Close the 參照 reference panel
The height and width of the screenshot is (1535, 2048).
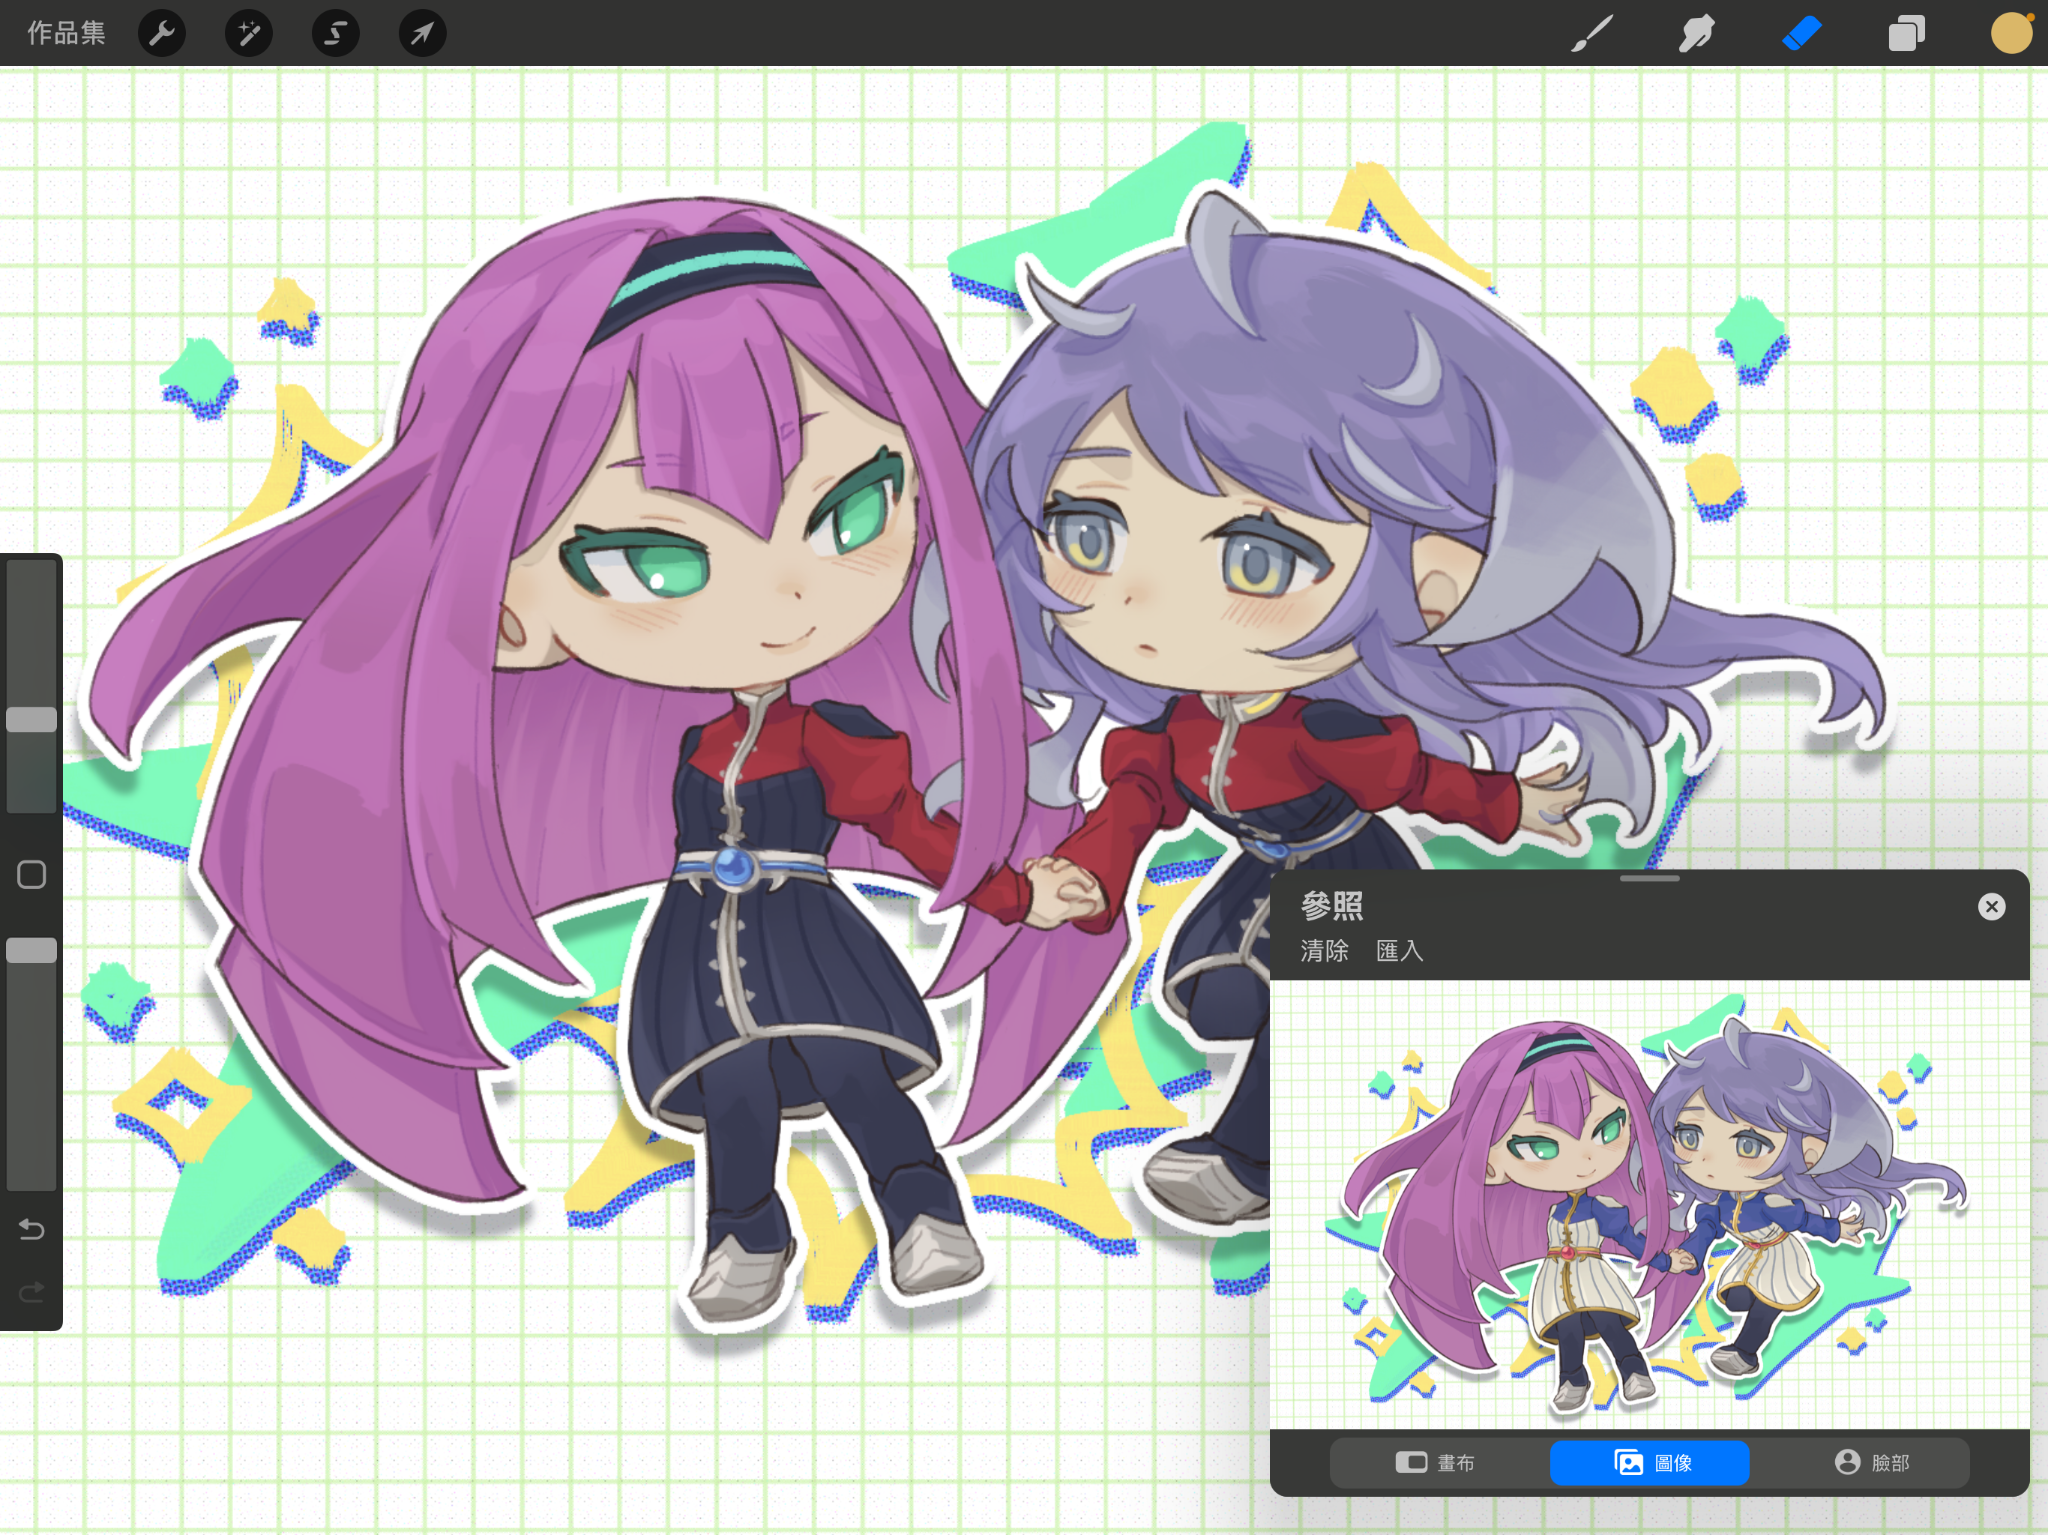pyautogui.click(x=1992, y=906)
